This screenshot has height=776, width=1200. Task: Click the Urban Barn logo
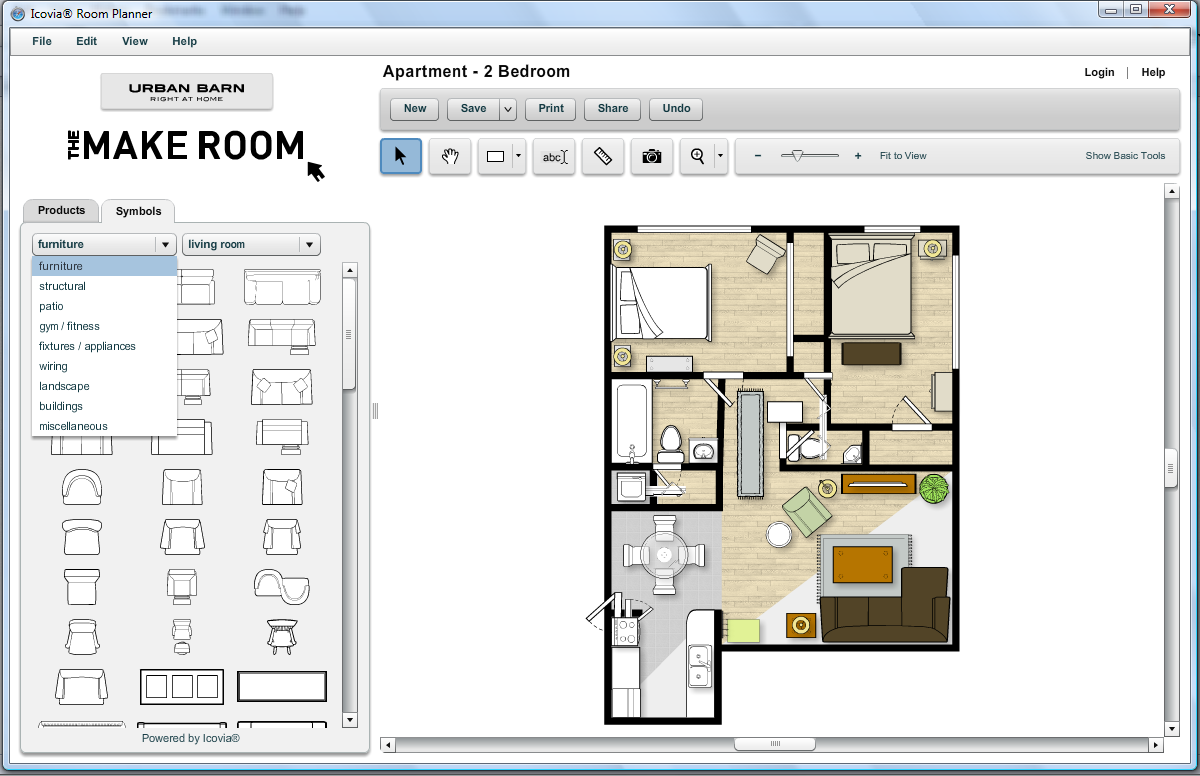tap(187, 91)
